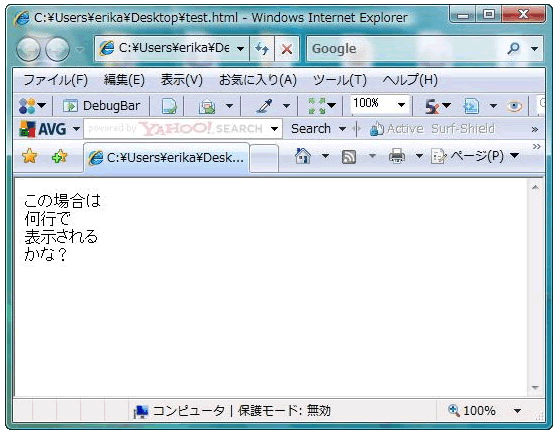Expand the address bar history dropdown
Image resolution: width=558 pixels, height=435 pixels.
(x=240, y=48)
